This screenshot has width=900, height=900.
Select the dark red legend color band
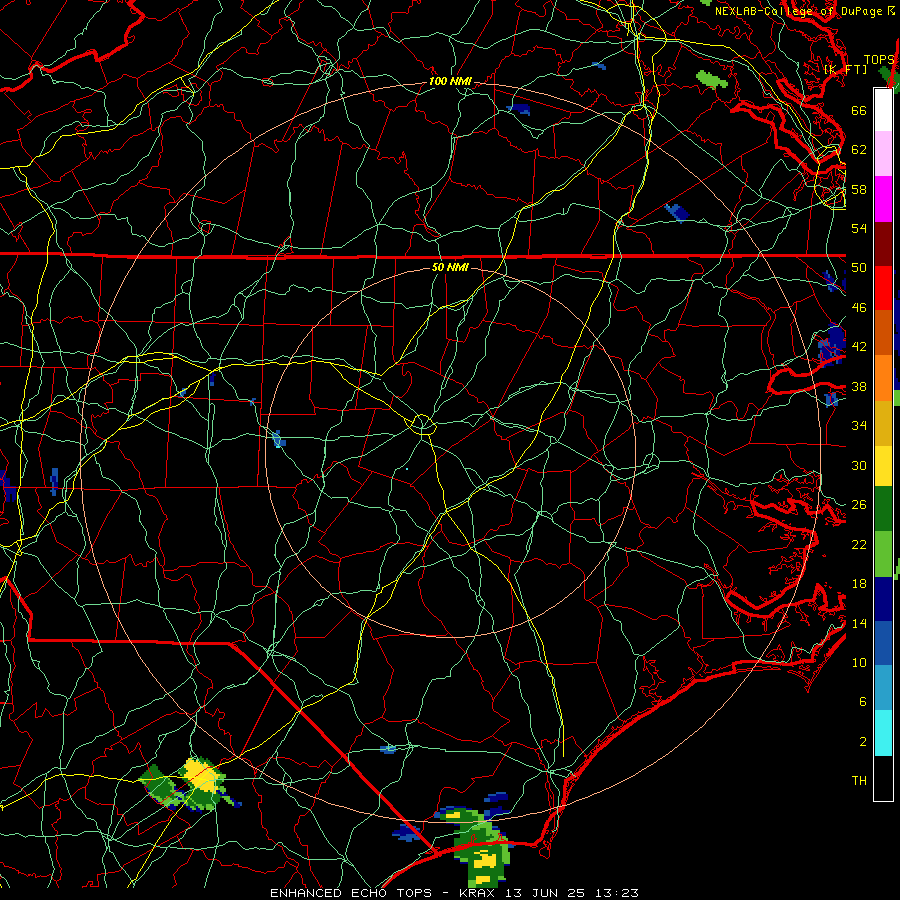point(883,244)
